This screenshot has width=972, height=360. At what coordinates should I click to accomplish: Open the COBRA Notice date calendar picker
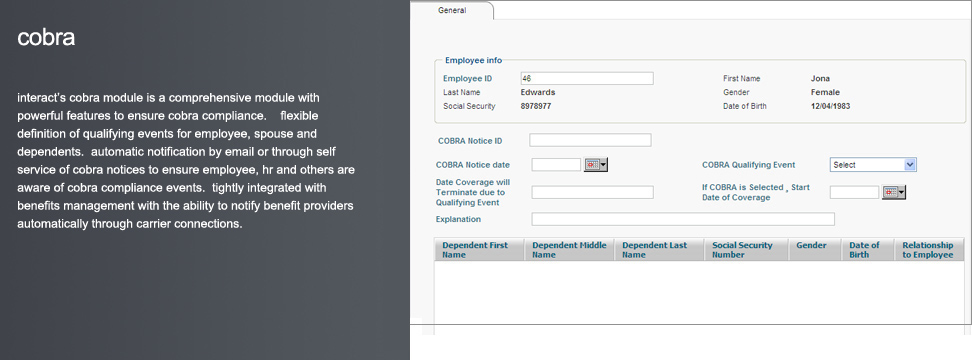596,165
